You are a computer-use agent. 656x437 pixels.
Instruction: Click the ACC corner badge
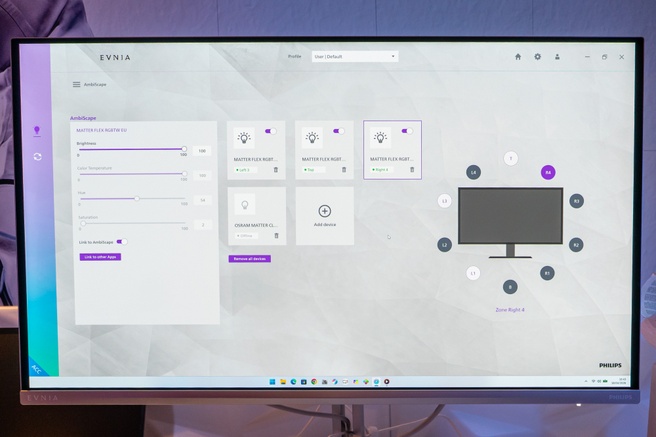pyautogui.click(x=38, y=368)
